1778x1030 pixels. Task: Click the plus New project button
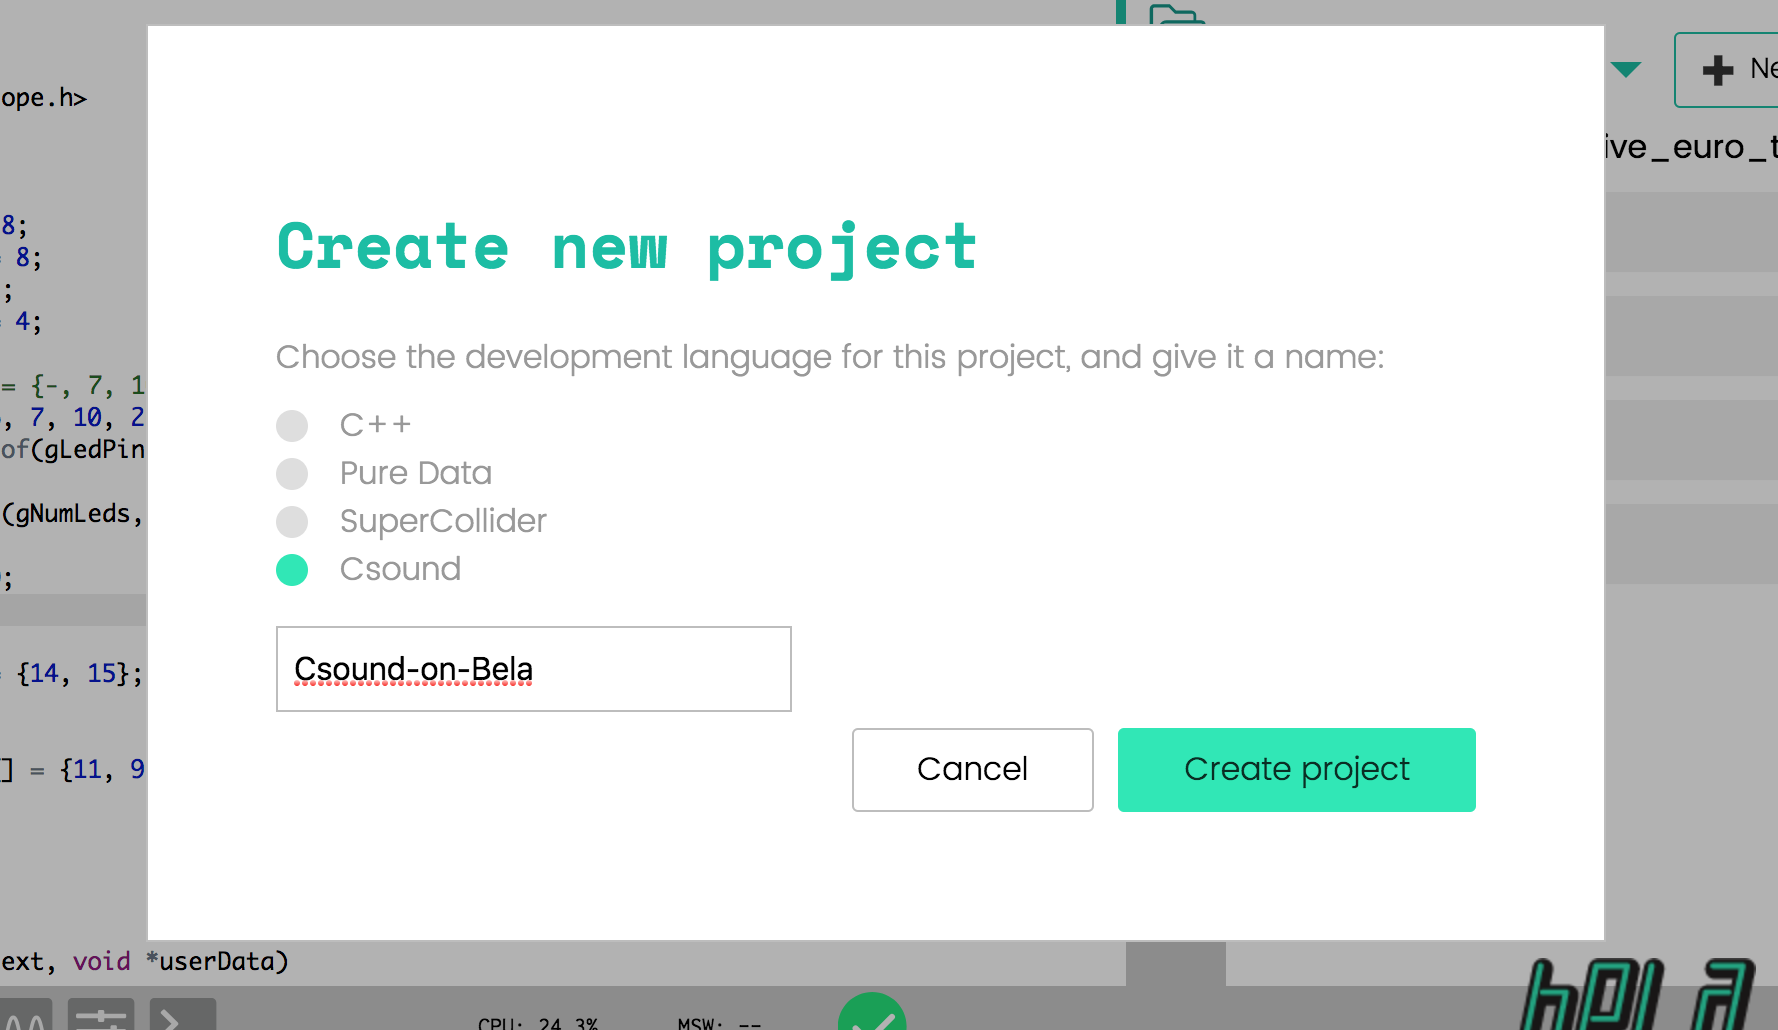(x=1728, y=70)
